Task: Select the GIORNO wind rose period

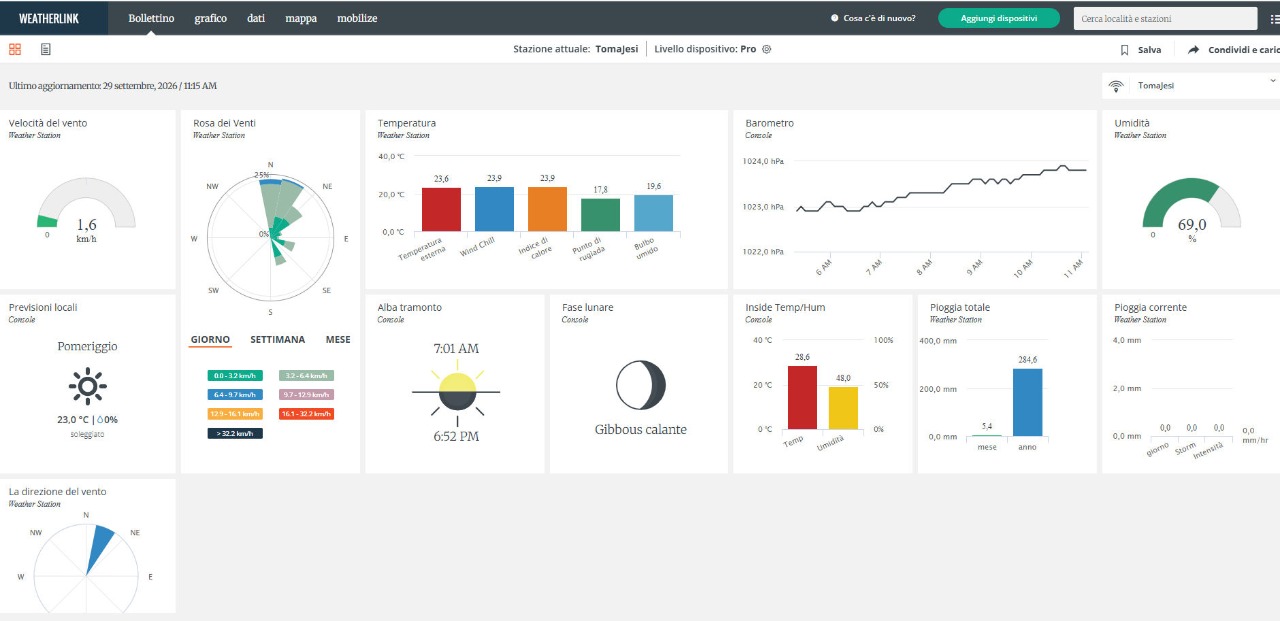Action: tap(210, 340)
